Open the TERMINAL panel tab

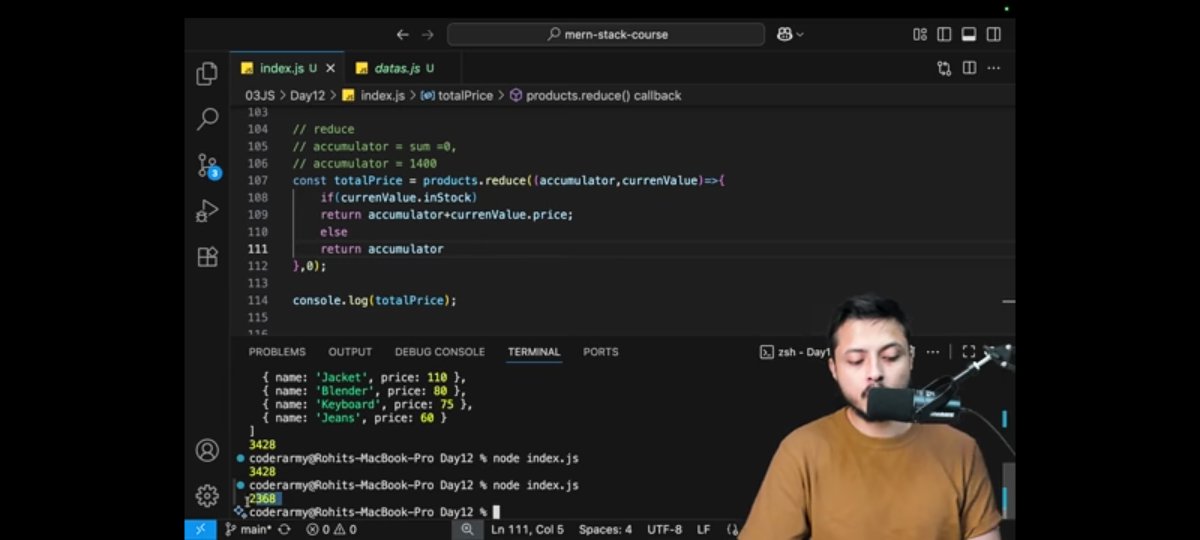pos(534,352)
